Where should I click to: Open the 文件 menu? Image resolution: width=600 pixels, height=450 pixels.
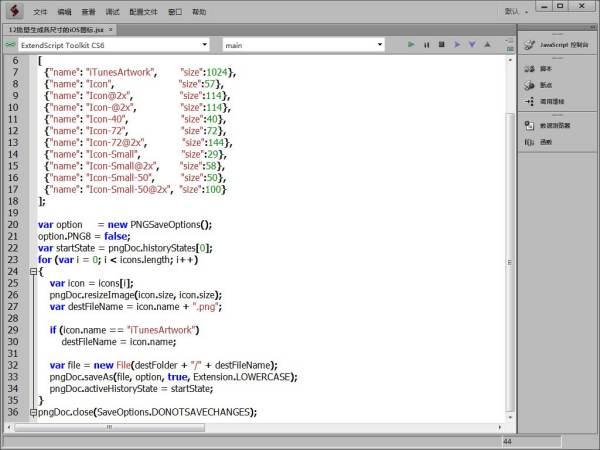40,12
